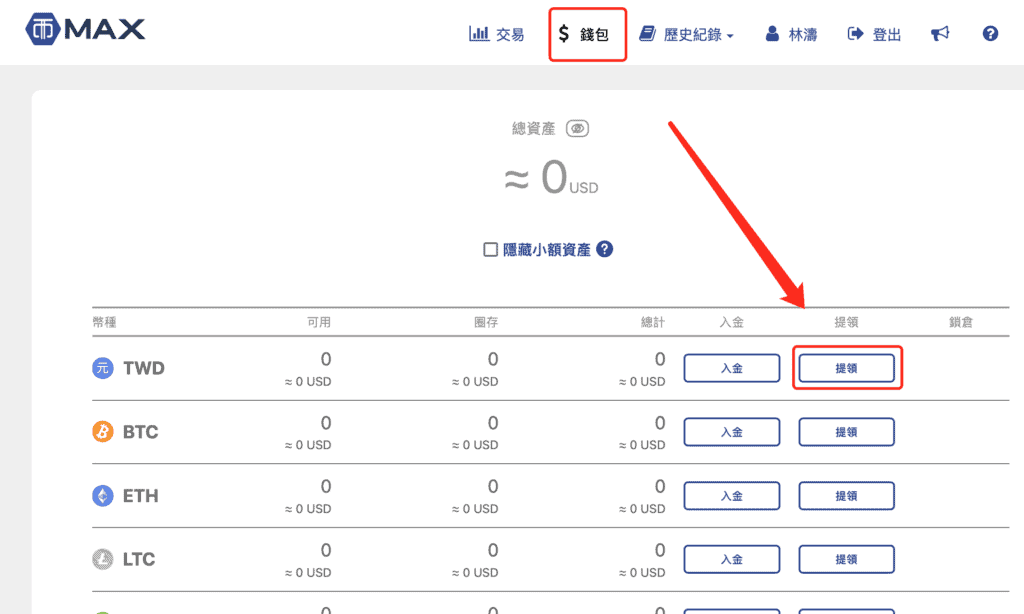Image resolution: width=1024 pixels, height=614 pixels.
Task: Click the LTC currency name
Action: click(139, 559)
